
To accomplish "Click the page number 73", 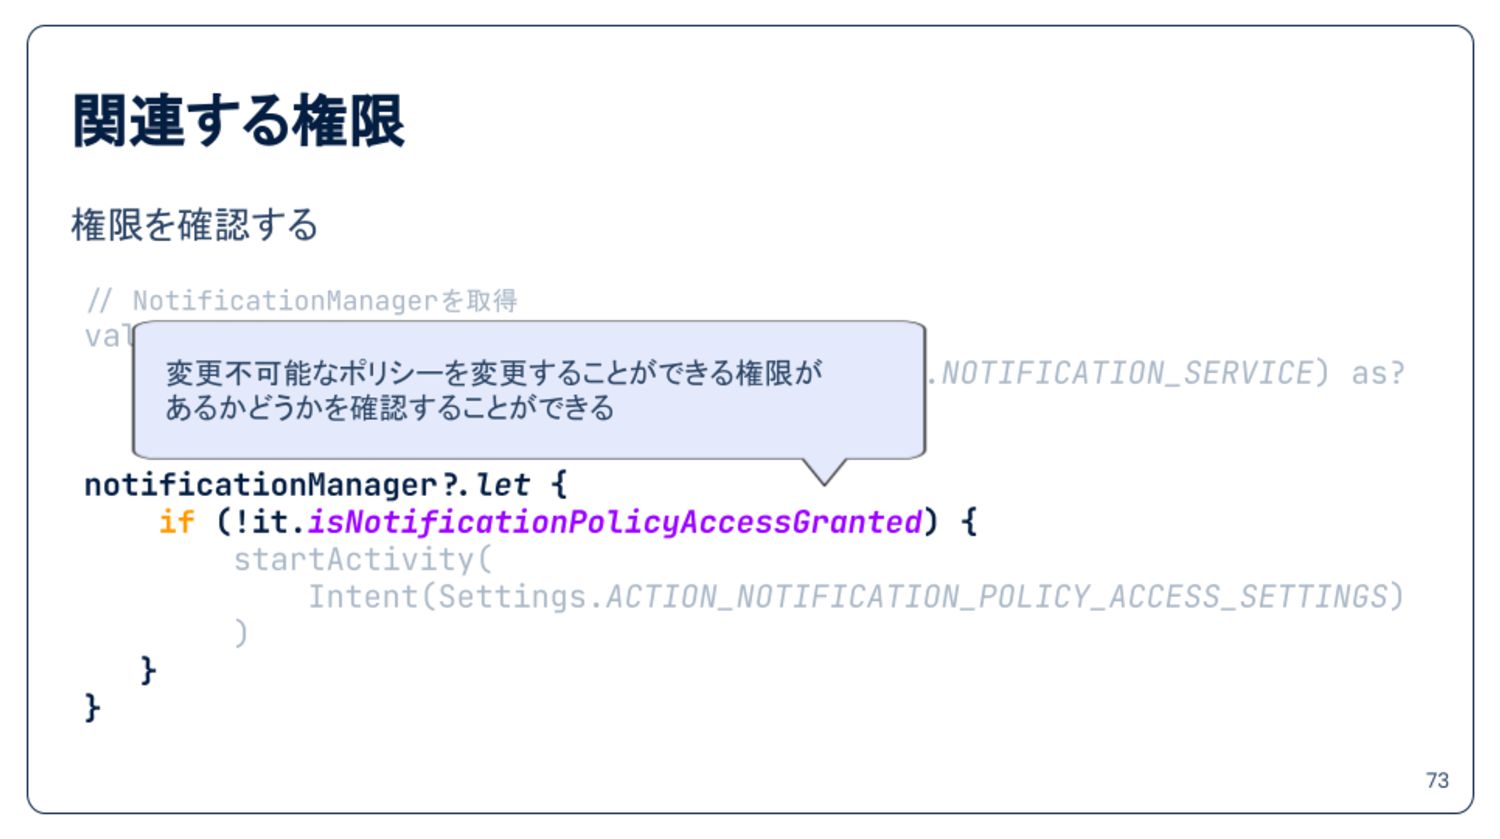I will (1437, 780).
